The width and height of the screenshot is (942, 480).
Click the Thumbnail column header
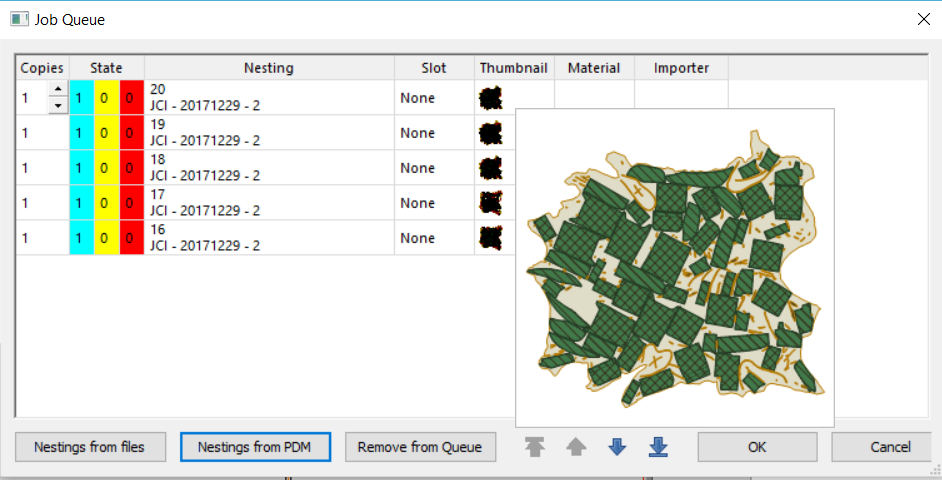click(x=514, y=68)
